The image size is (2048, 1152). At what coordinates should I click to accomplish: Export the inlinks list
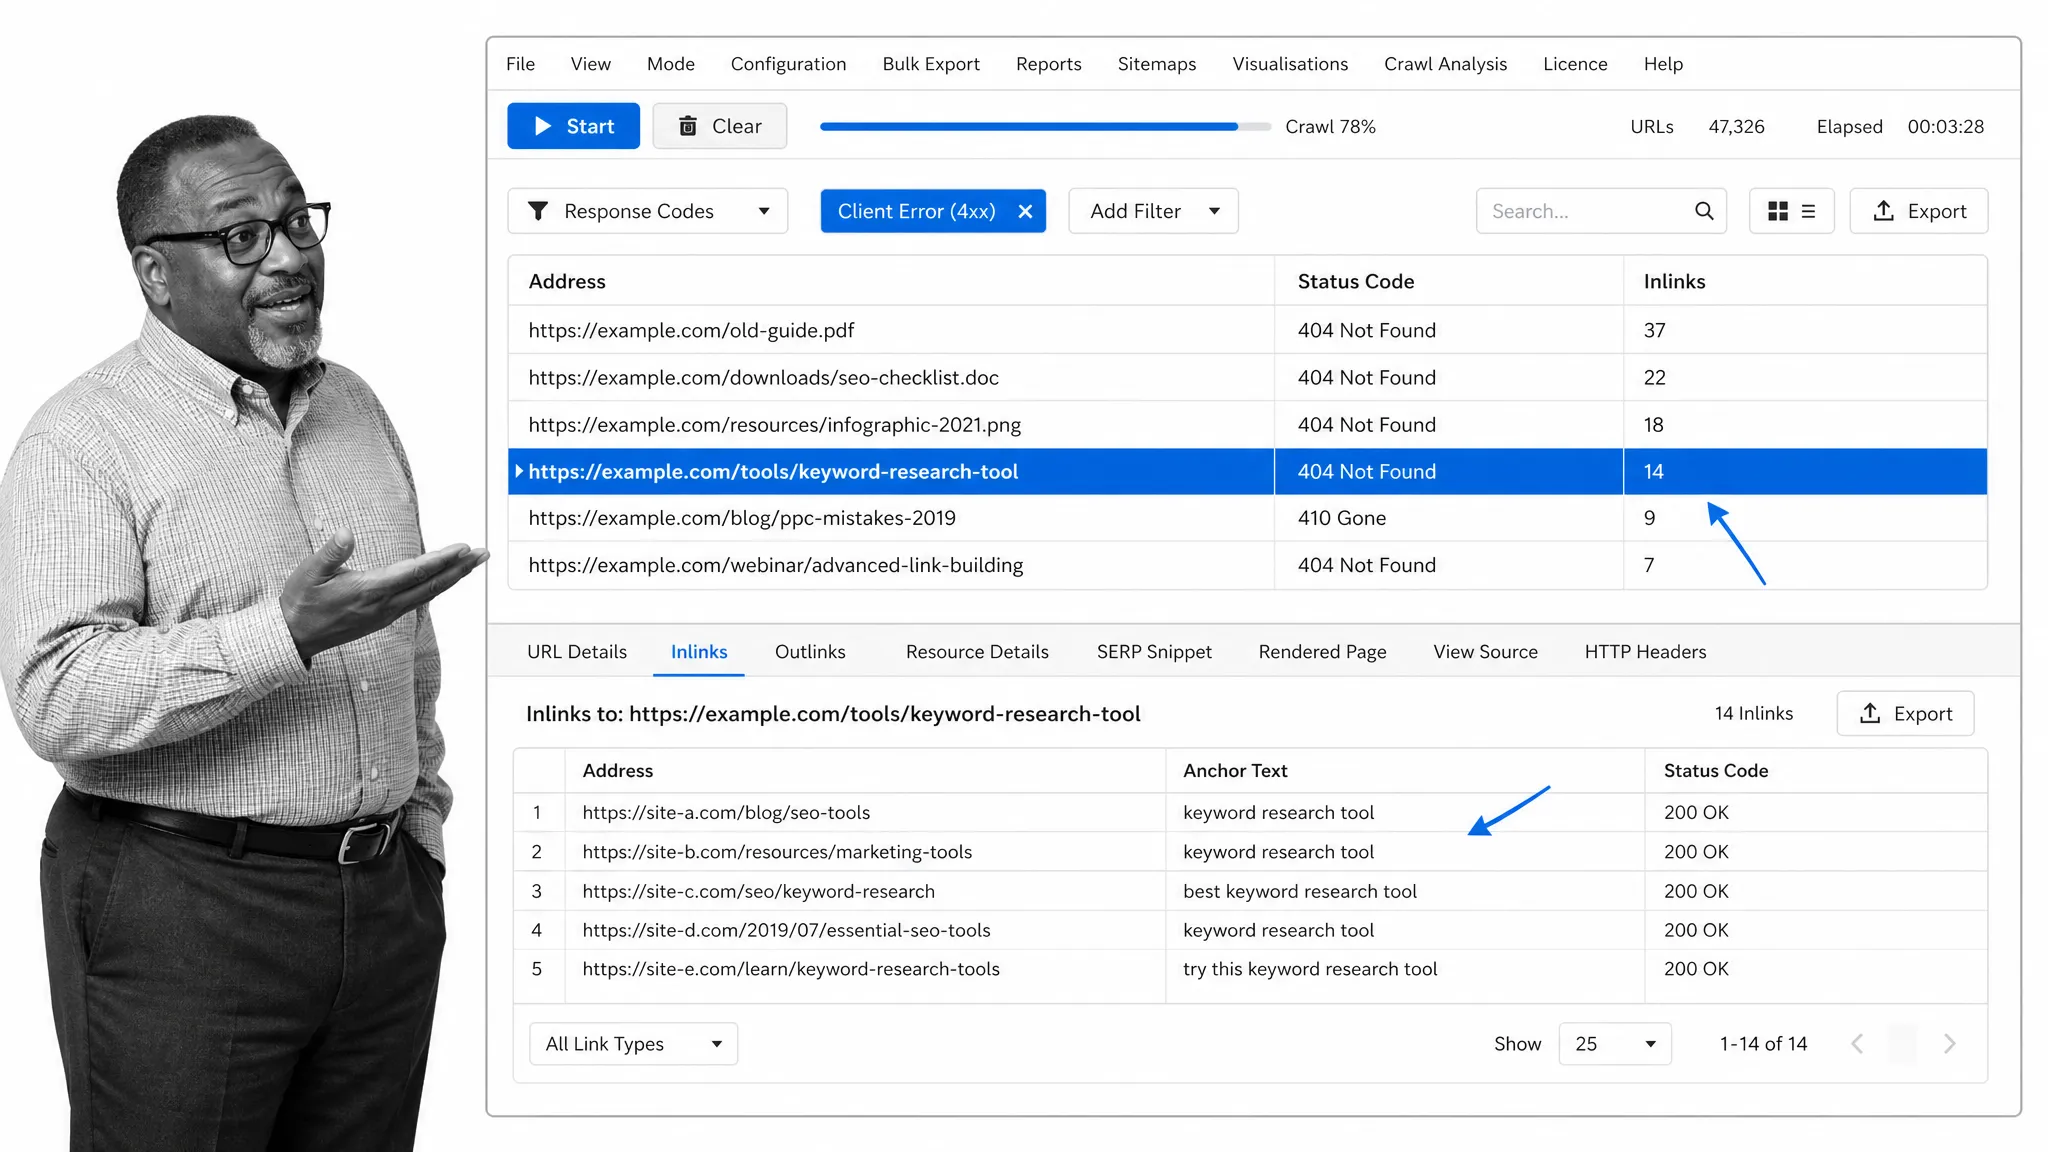[1905, 713]
